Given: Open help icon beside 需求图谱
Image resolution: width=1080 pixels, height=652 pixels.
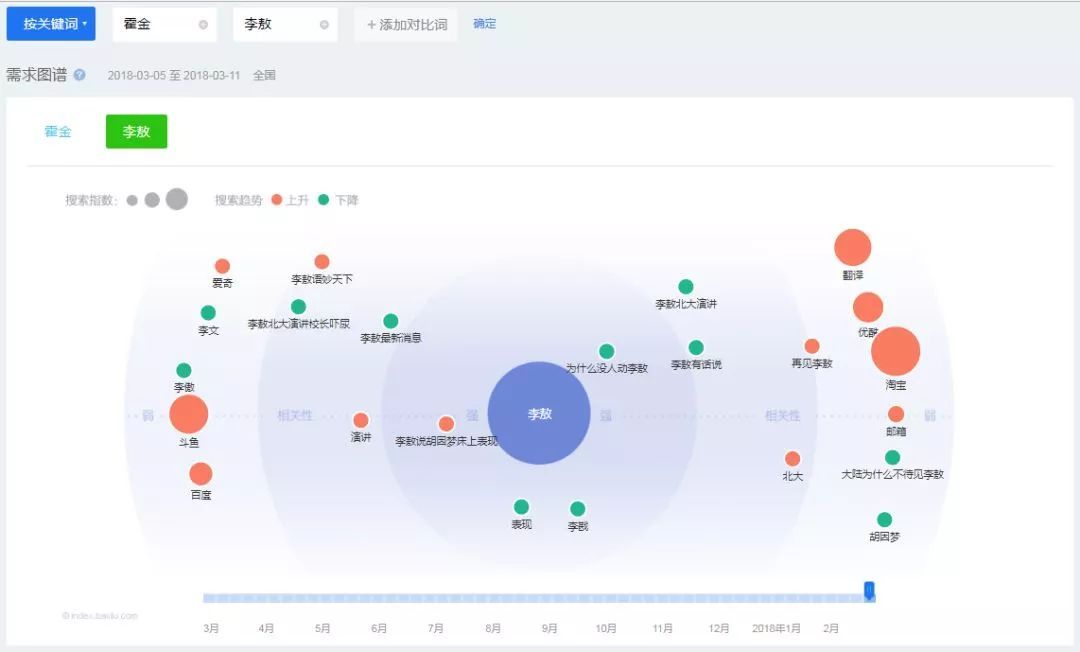Looking at the screenshot, I should click(x=80, y=75).
